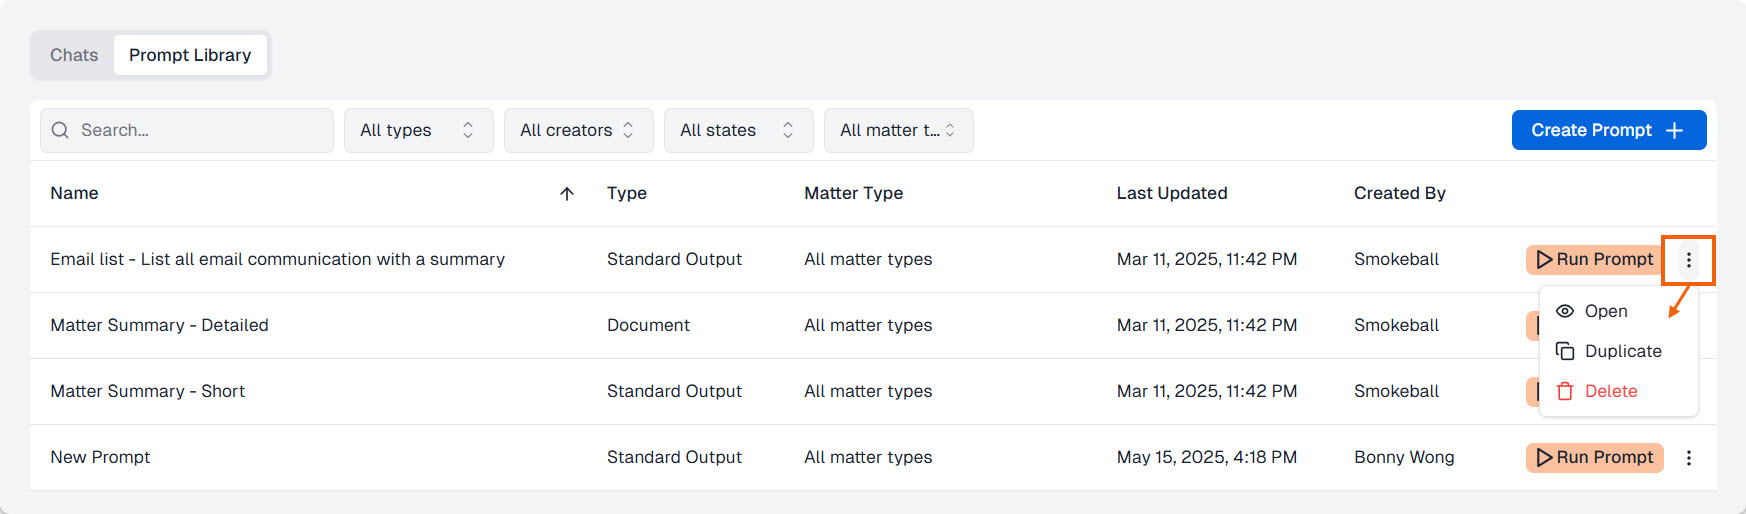
Task: Open the All matter types filter dropdown
Action: (x=899, y=130)
